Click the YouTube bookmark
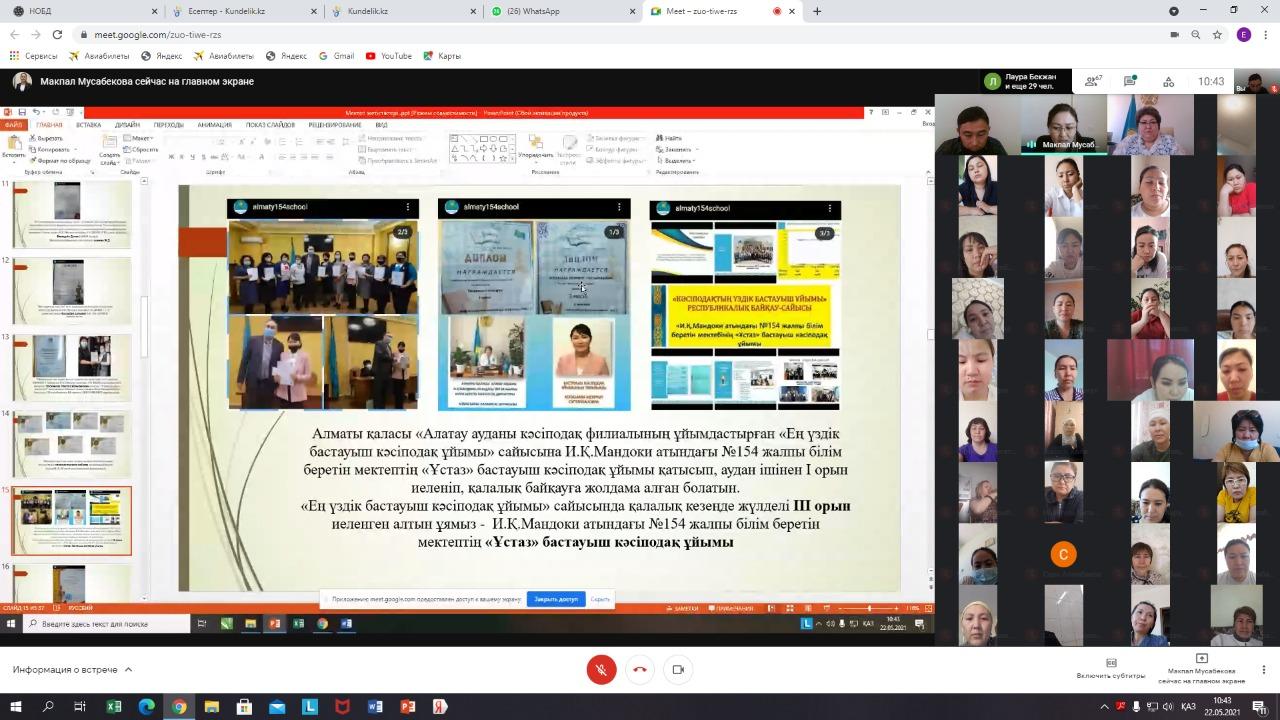The width and height of the screenshot is (1280, 720). pyautogui.click(x=389, y=56)
